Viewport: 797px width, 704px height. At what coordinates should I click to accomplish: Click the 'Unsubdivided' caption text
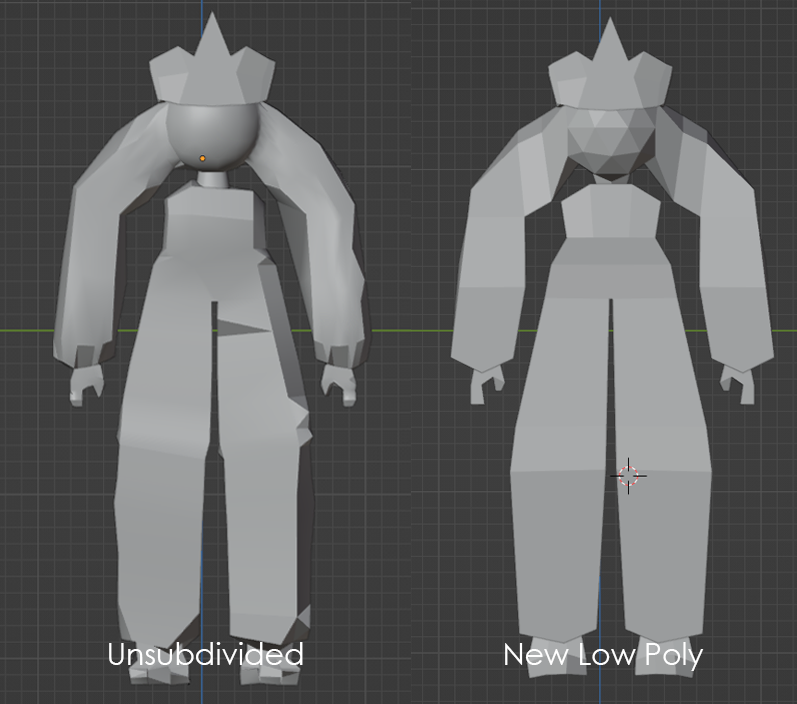click(205, 654)
